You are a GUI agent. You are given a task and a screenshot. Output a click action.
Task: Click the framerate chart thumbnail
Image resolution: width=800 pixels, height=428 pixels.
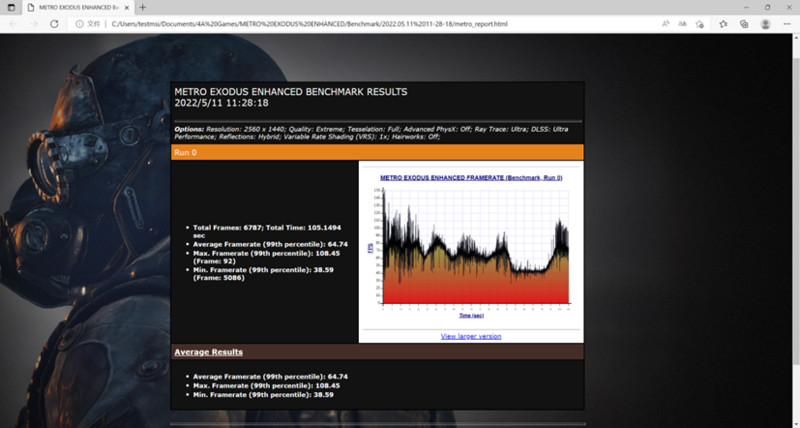(470, 245)
